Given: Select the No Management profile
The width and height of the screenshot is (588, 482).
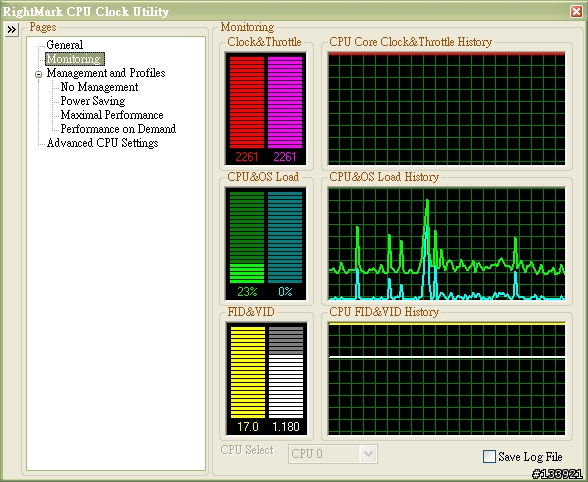Looking at the screenshot, I should 99,87.
